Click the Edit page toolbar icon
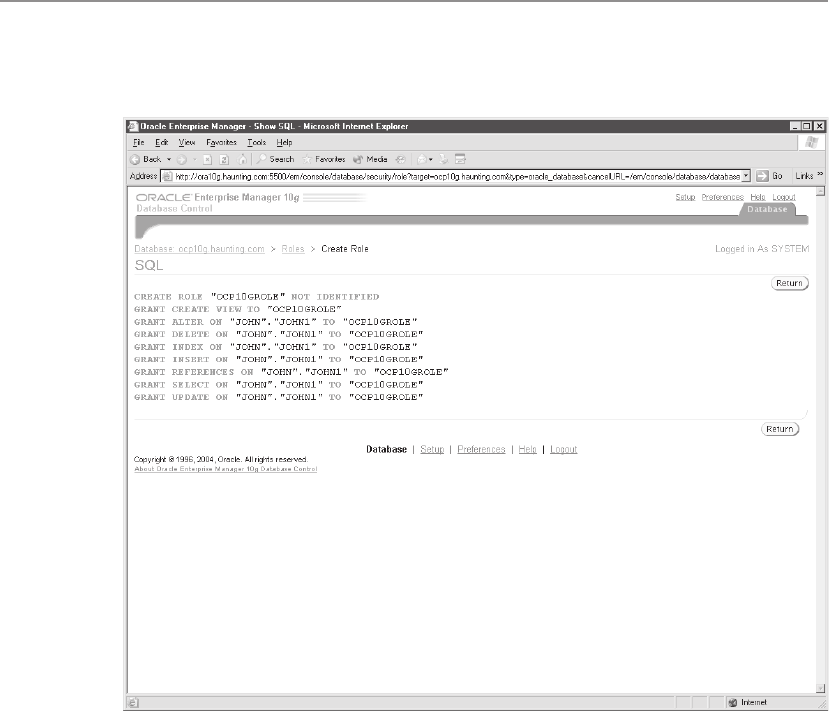The height and width of the screenshot is (711, 829). (x=460, y=160)
